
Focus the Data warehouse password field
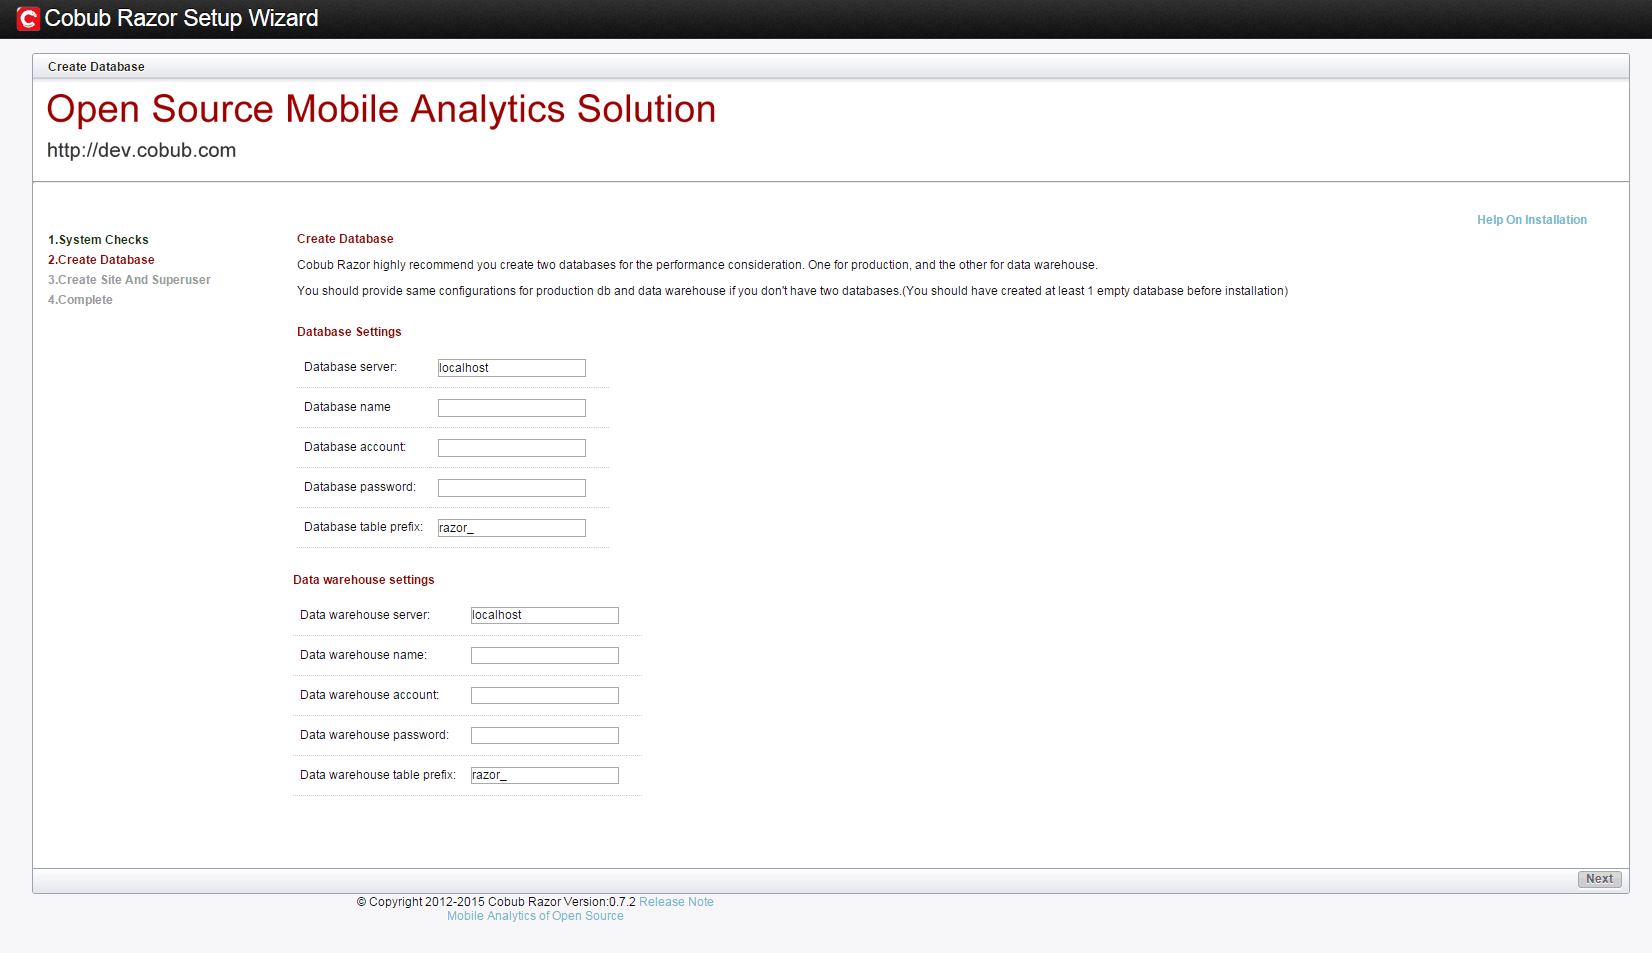pyautogui.click(x=544, y=735)
